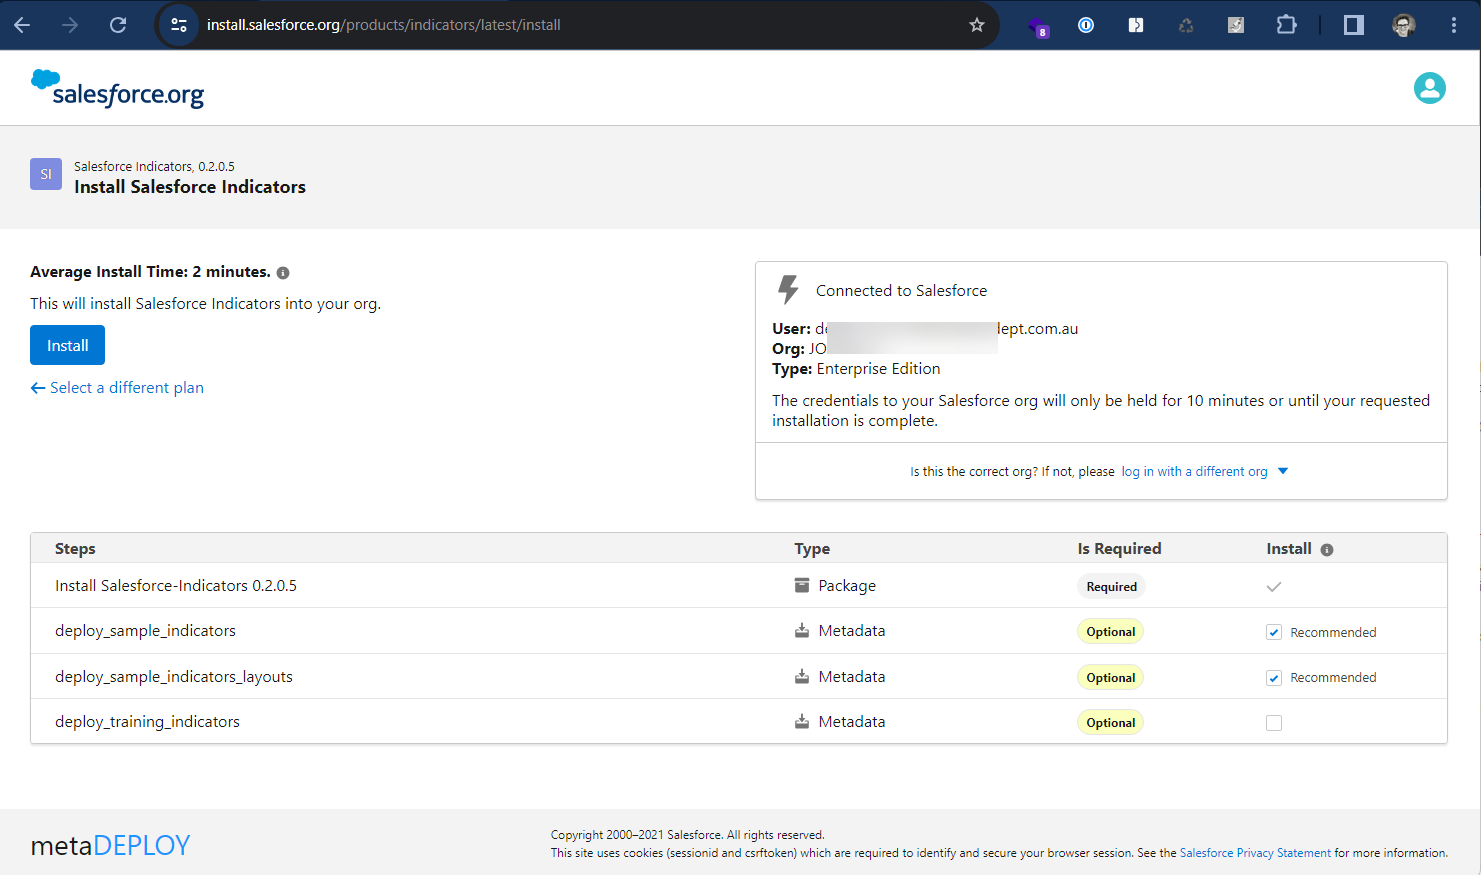Uncheck deploy_sample_indicators install checkbox

(x=1274, y=632)
